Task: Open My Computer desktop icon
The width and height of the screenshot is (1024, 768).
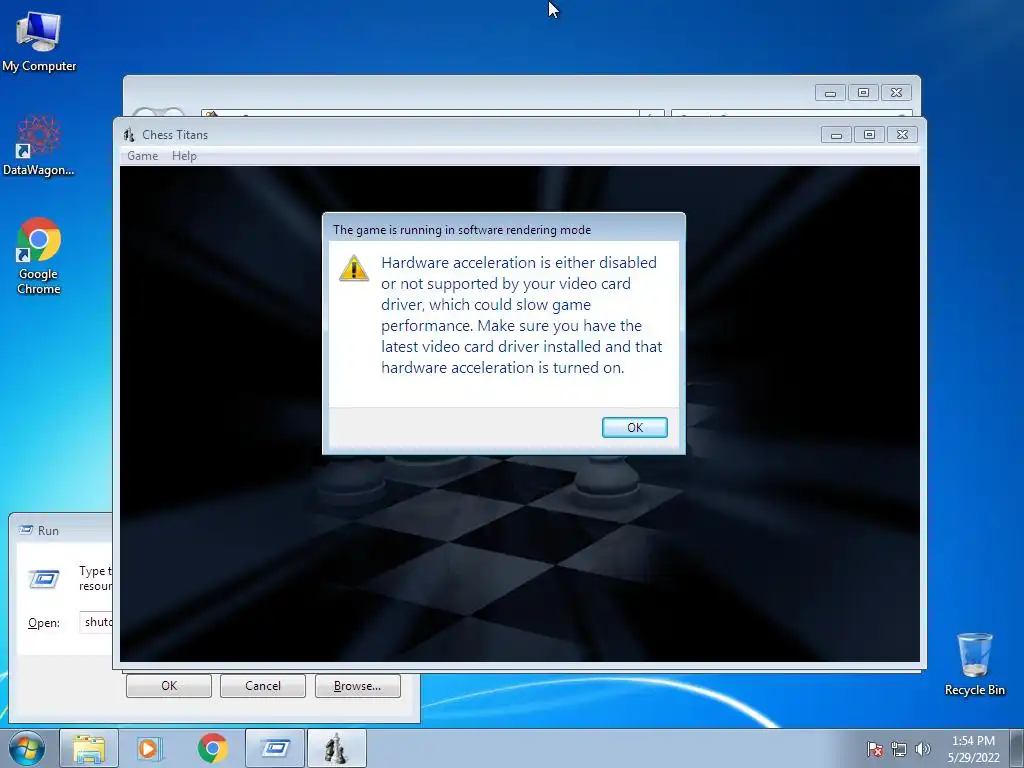Action: pos(39,40)
